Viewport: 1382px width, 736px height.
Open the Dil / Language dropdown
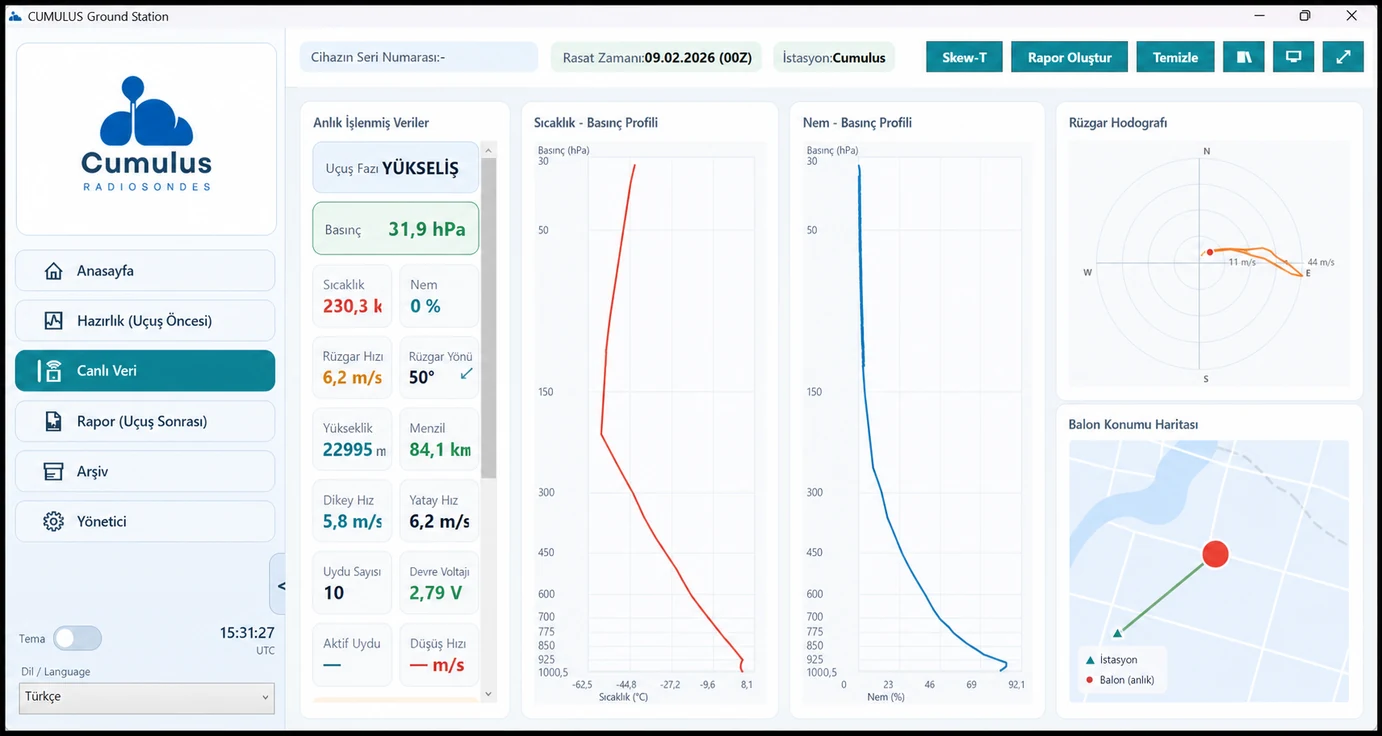coord(146,697)
